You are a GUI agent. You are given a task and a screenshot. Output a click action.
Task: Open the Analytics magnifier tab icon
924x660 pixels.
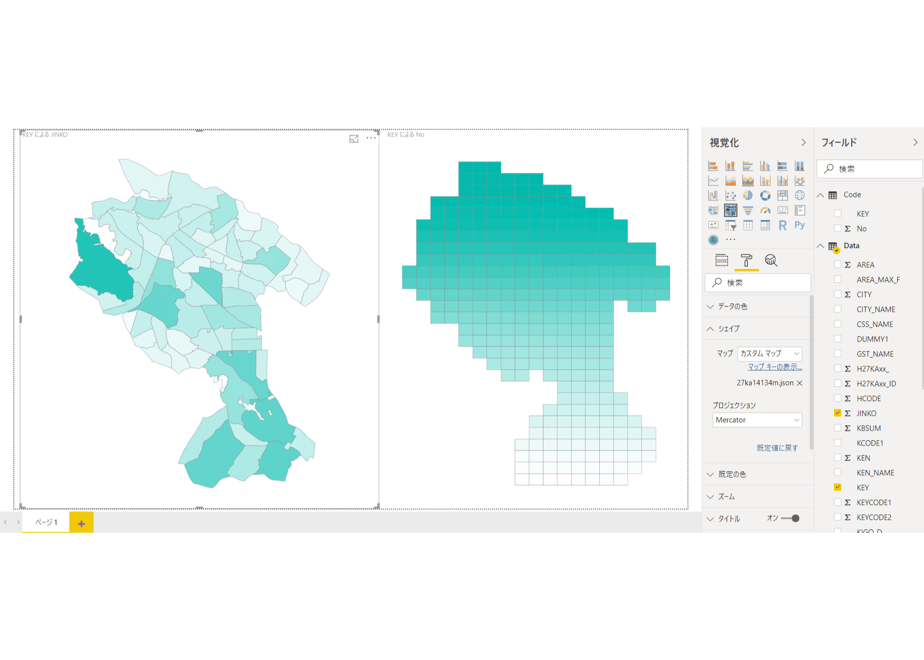(771, 260)
